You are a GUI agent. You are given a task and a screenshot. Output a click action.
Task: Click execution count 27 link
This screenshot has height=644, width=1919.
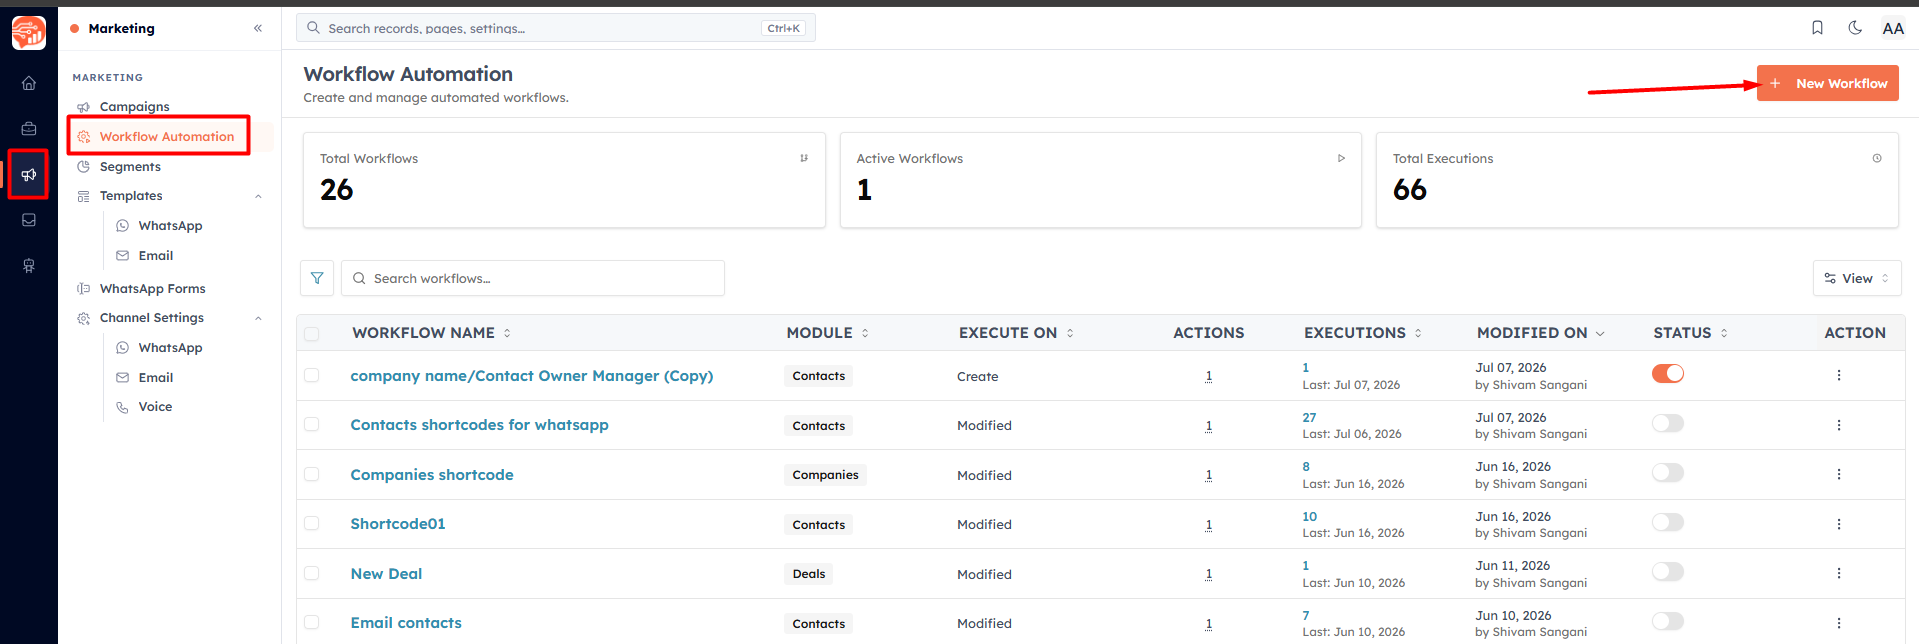[x=1309, y=417]
